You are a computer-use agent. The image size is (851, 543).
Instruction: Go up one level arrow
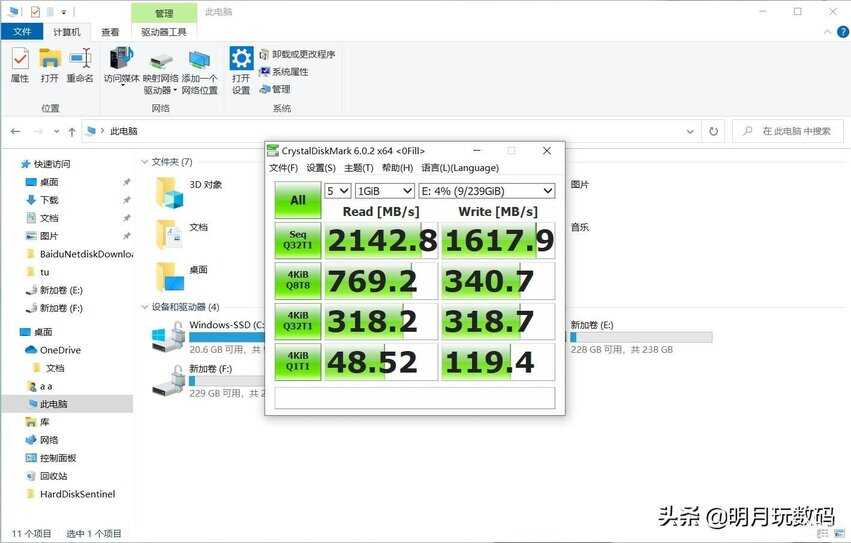point(72,131)
